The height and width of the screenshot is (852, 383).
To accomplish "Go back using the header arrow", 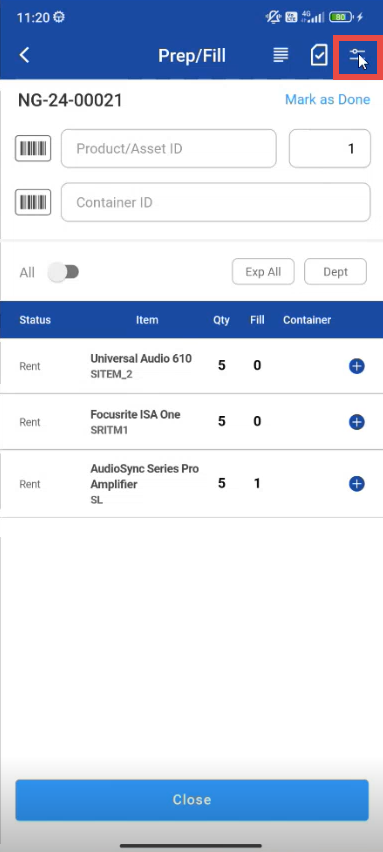I will (24, 55).
